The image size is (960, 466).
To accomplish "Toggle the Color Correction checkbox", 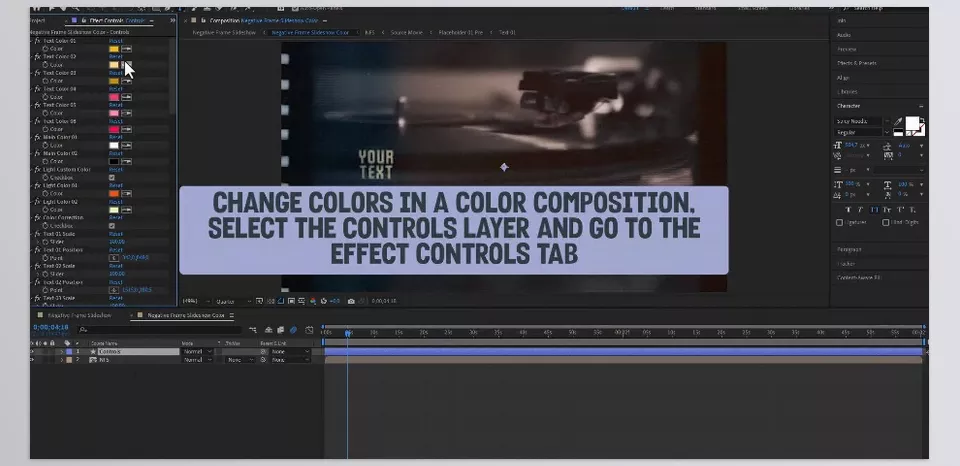I will (x=111, y=226).
